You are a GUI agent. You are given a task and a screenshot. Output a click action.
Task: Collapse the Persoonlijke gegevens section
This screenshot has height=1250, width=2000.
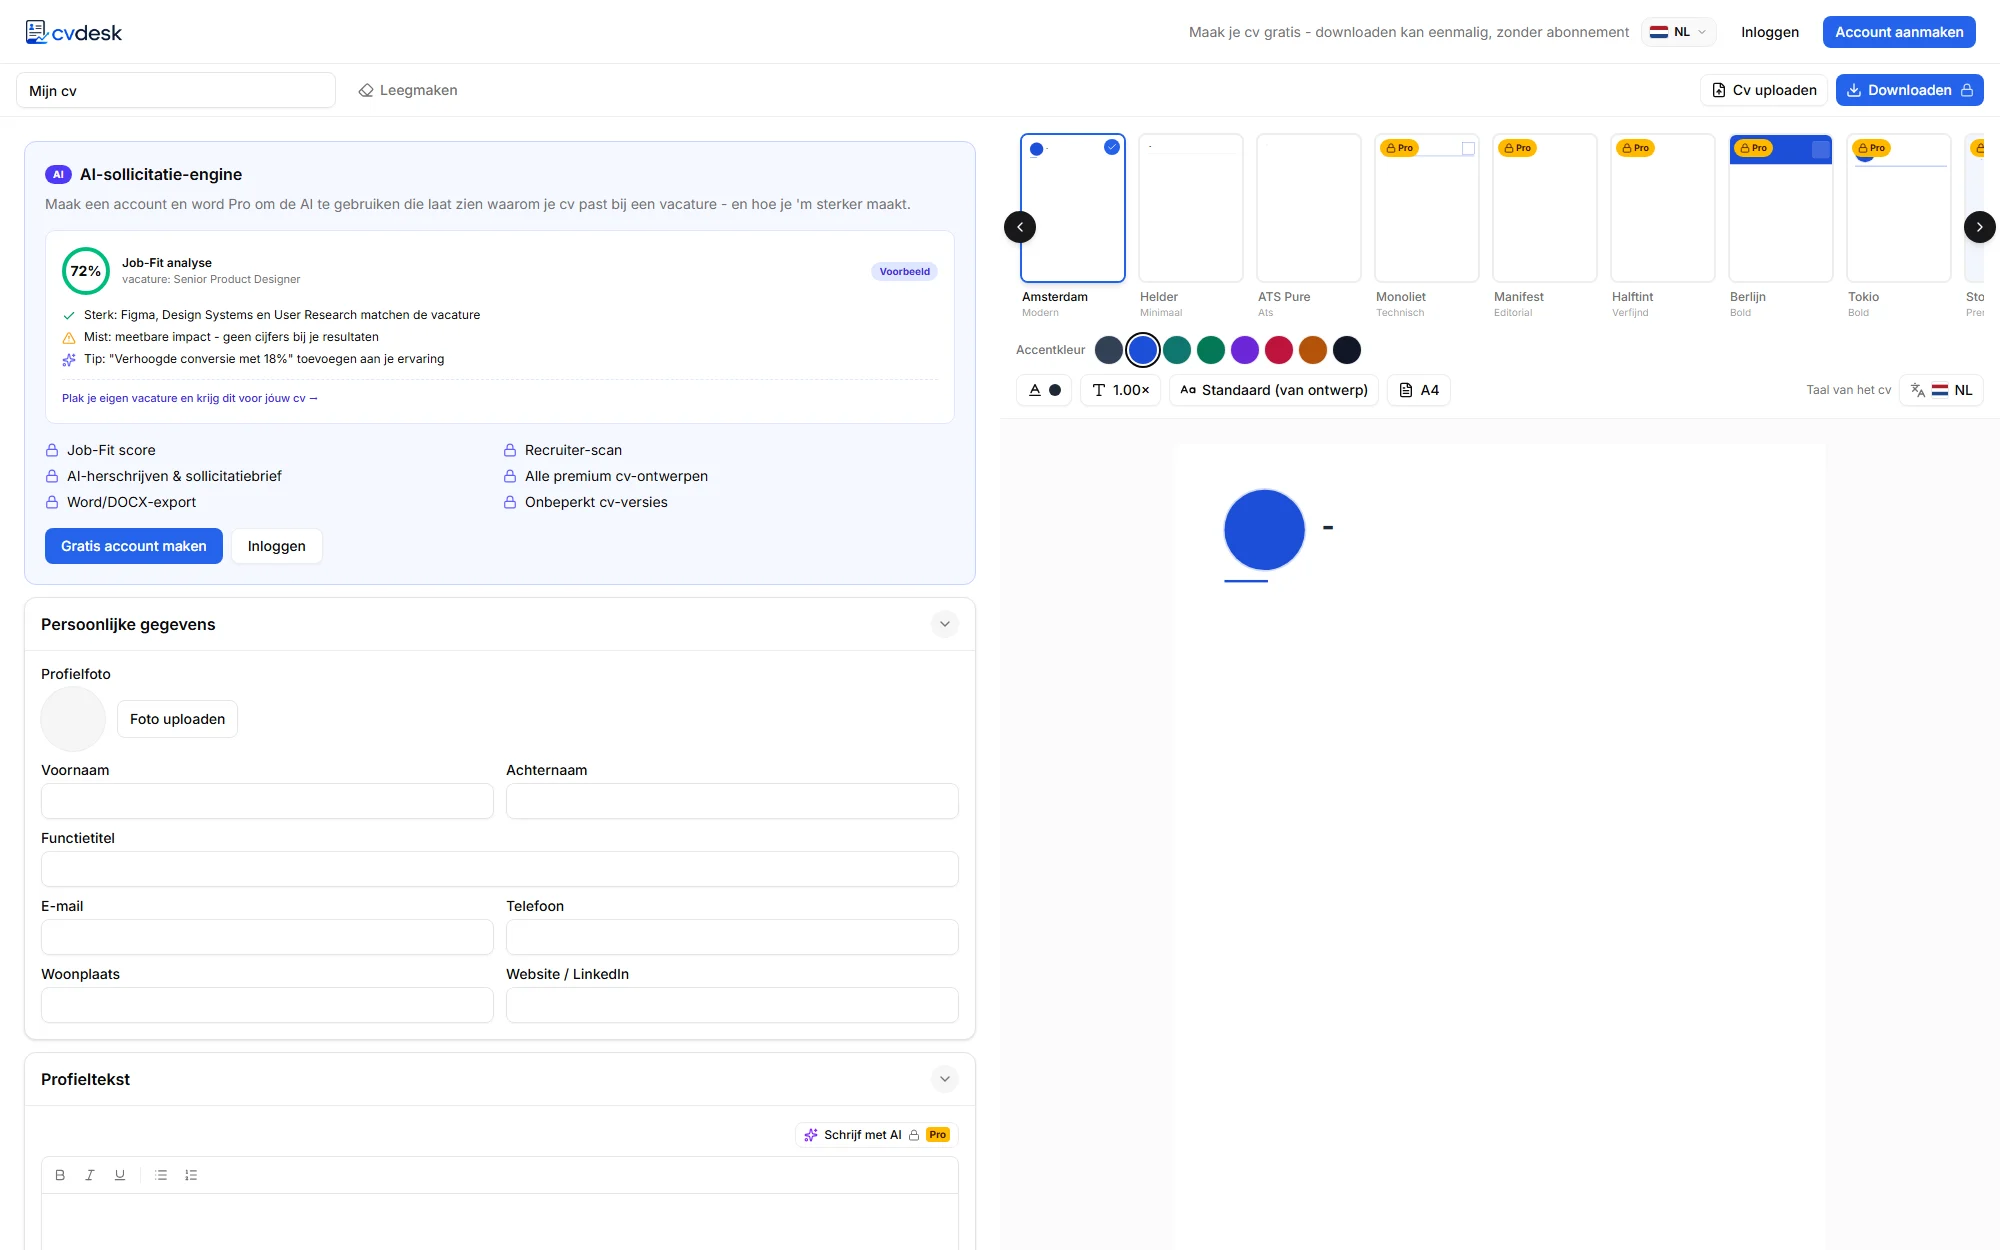click(945, 624)
